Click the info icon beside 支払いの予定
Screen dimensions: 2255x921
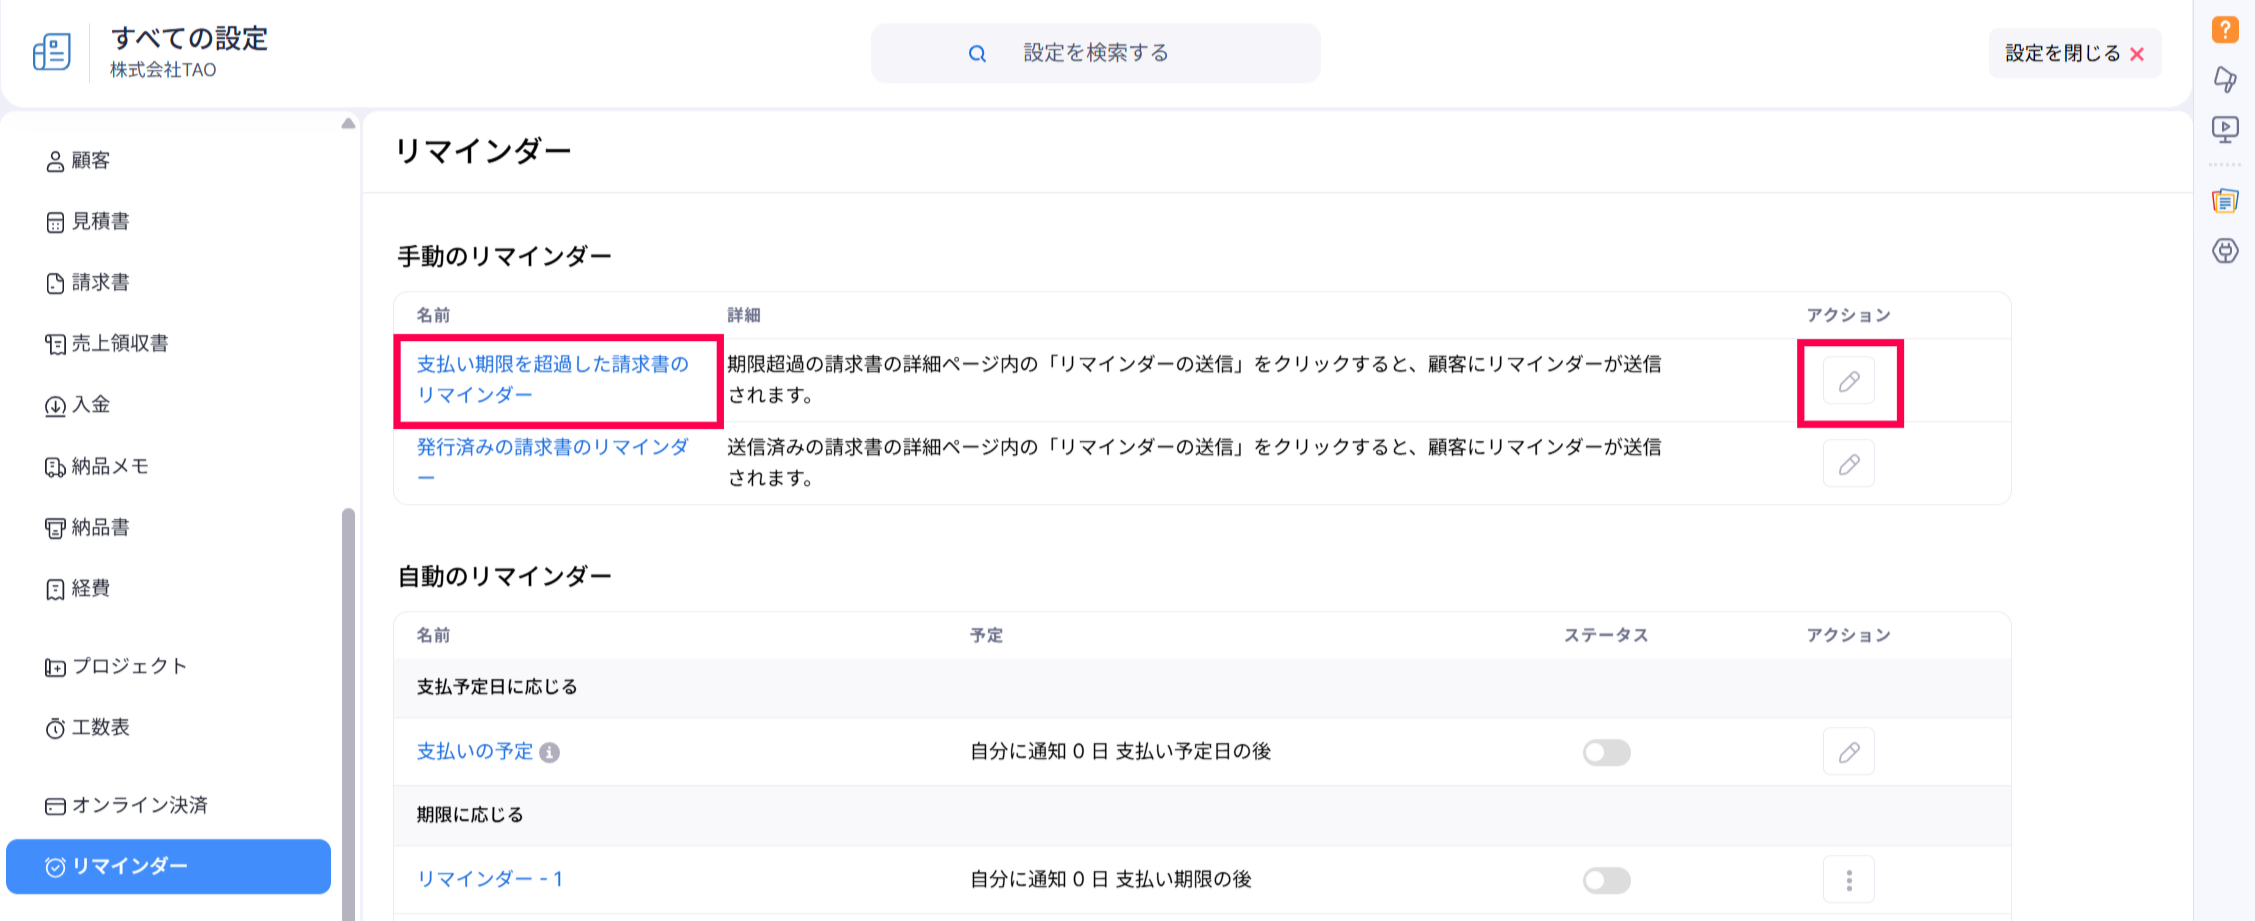click(x=549, y=753)
